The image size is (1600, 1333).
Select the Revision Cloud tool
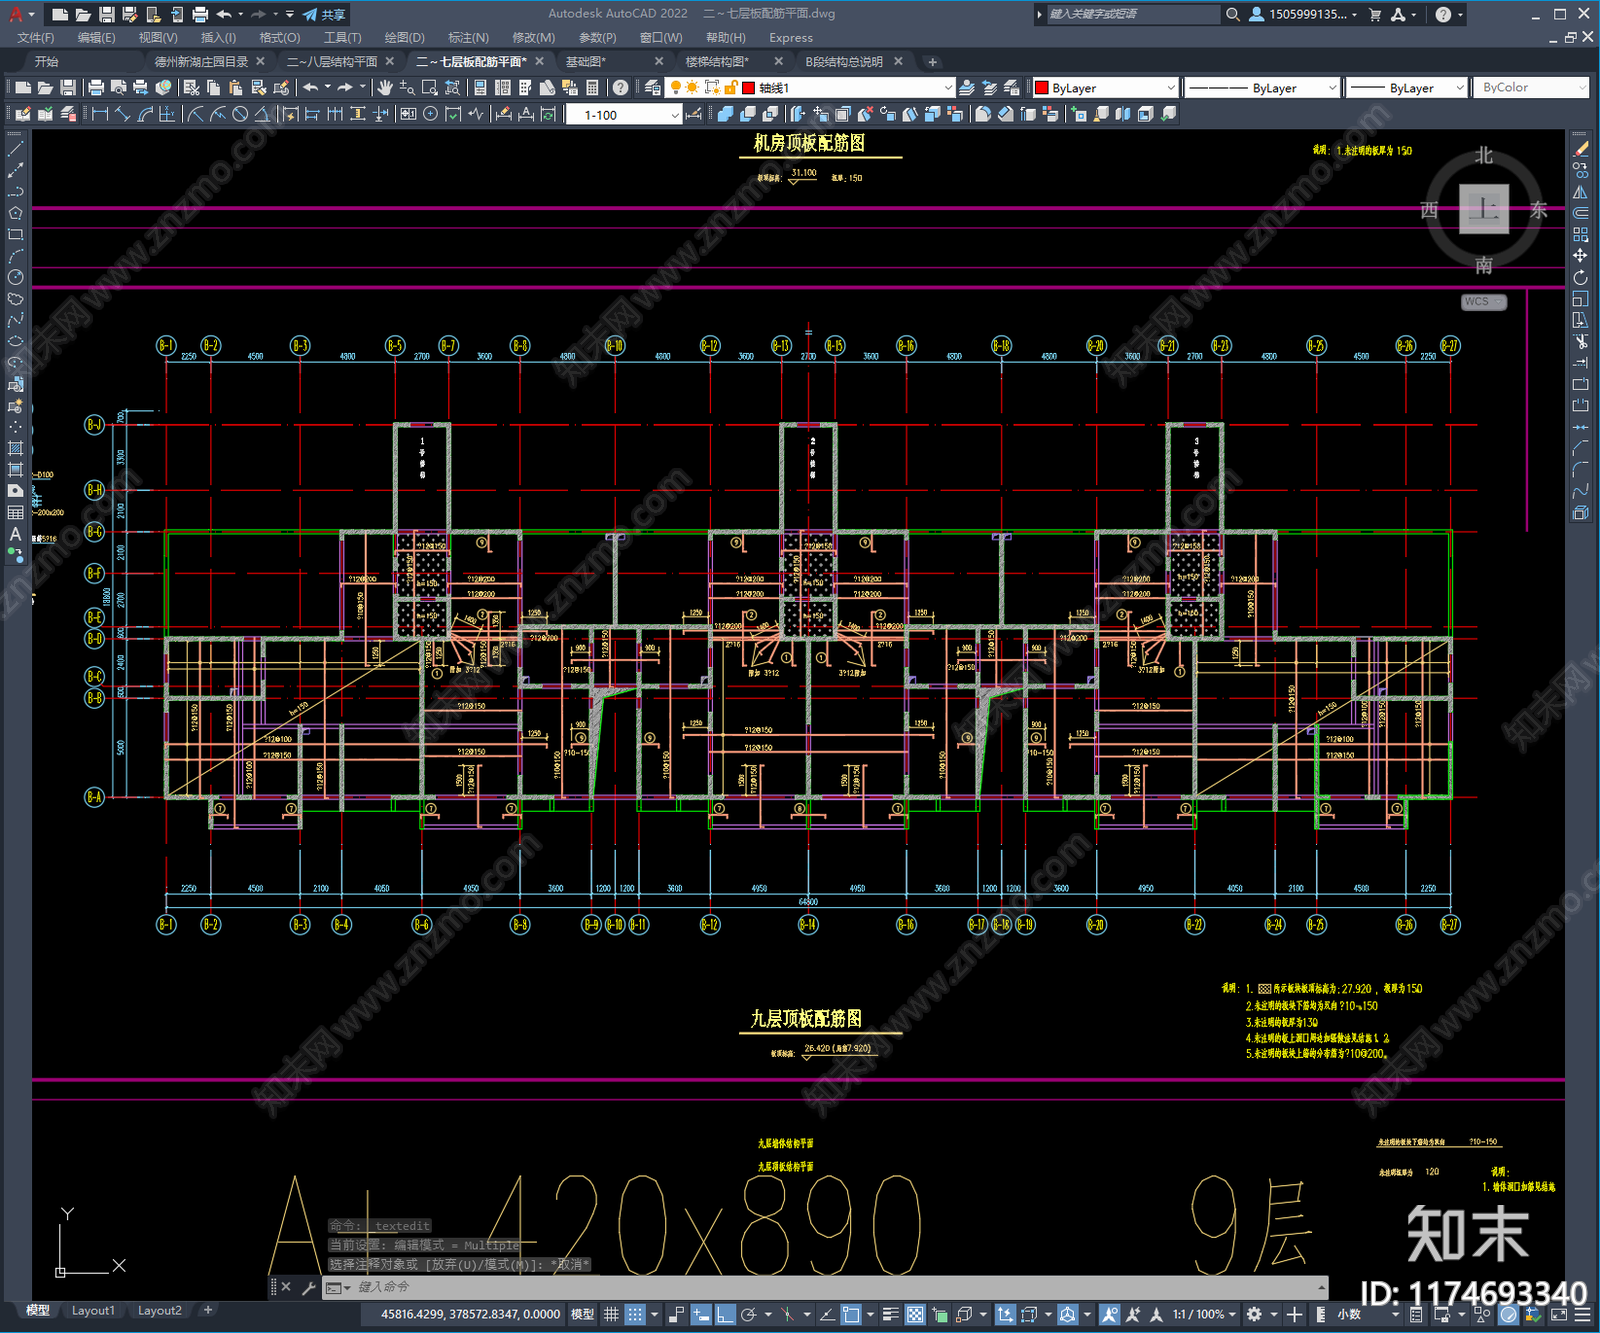(15, 299)
